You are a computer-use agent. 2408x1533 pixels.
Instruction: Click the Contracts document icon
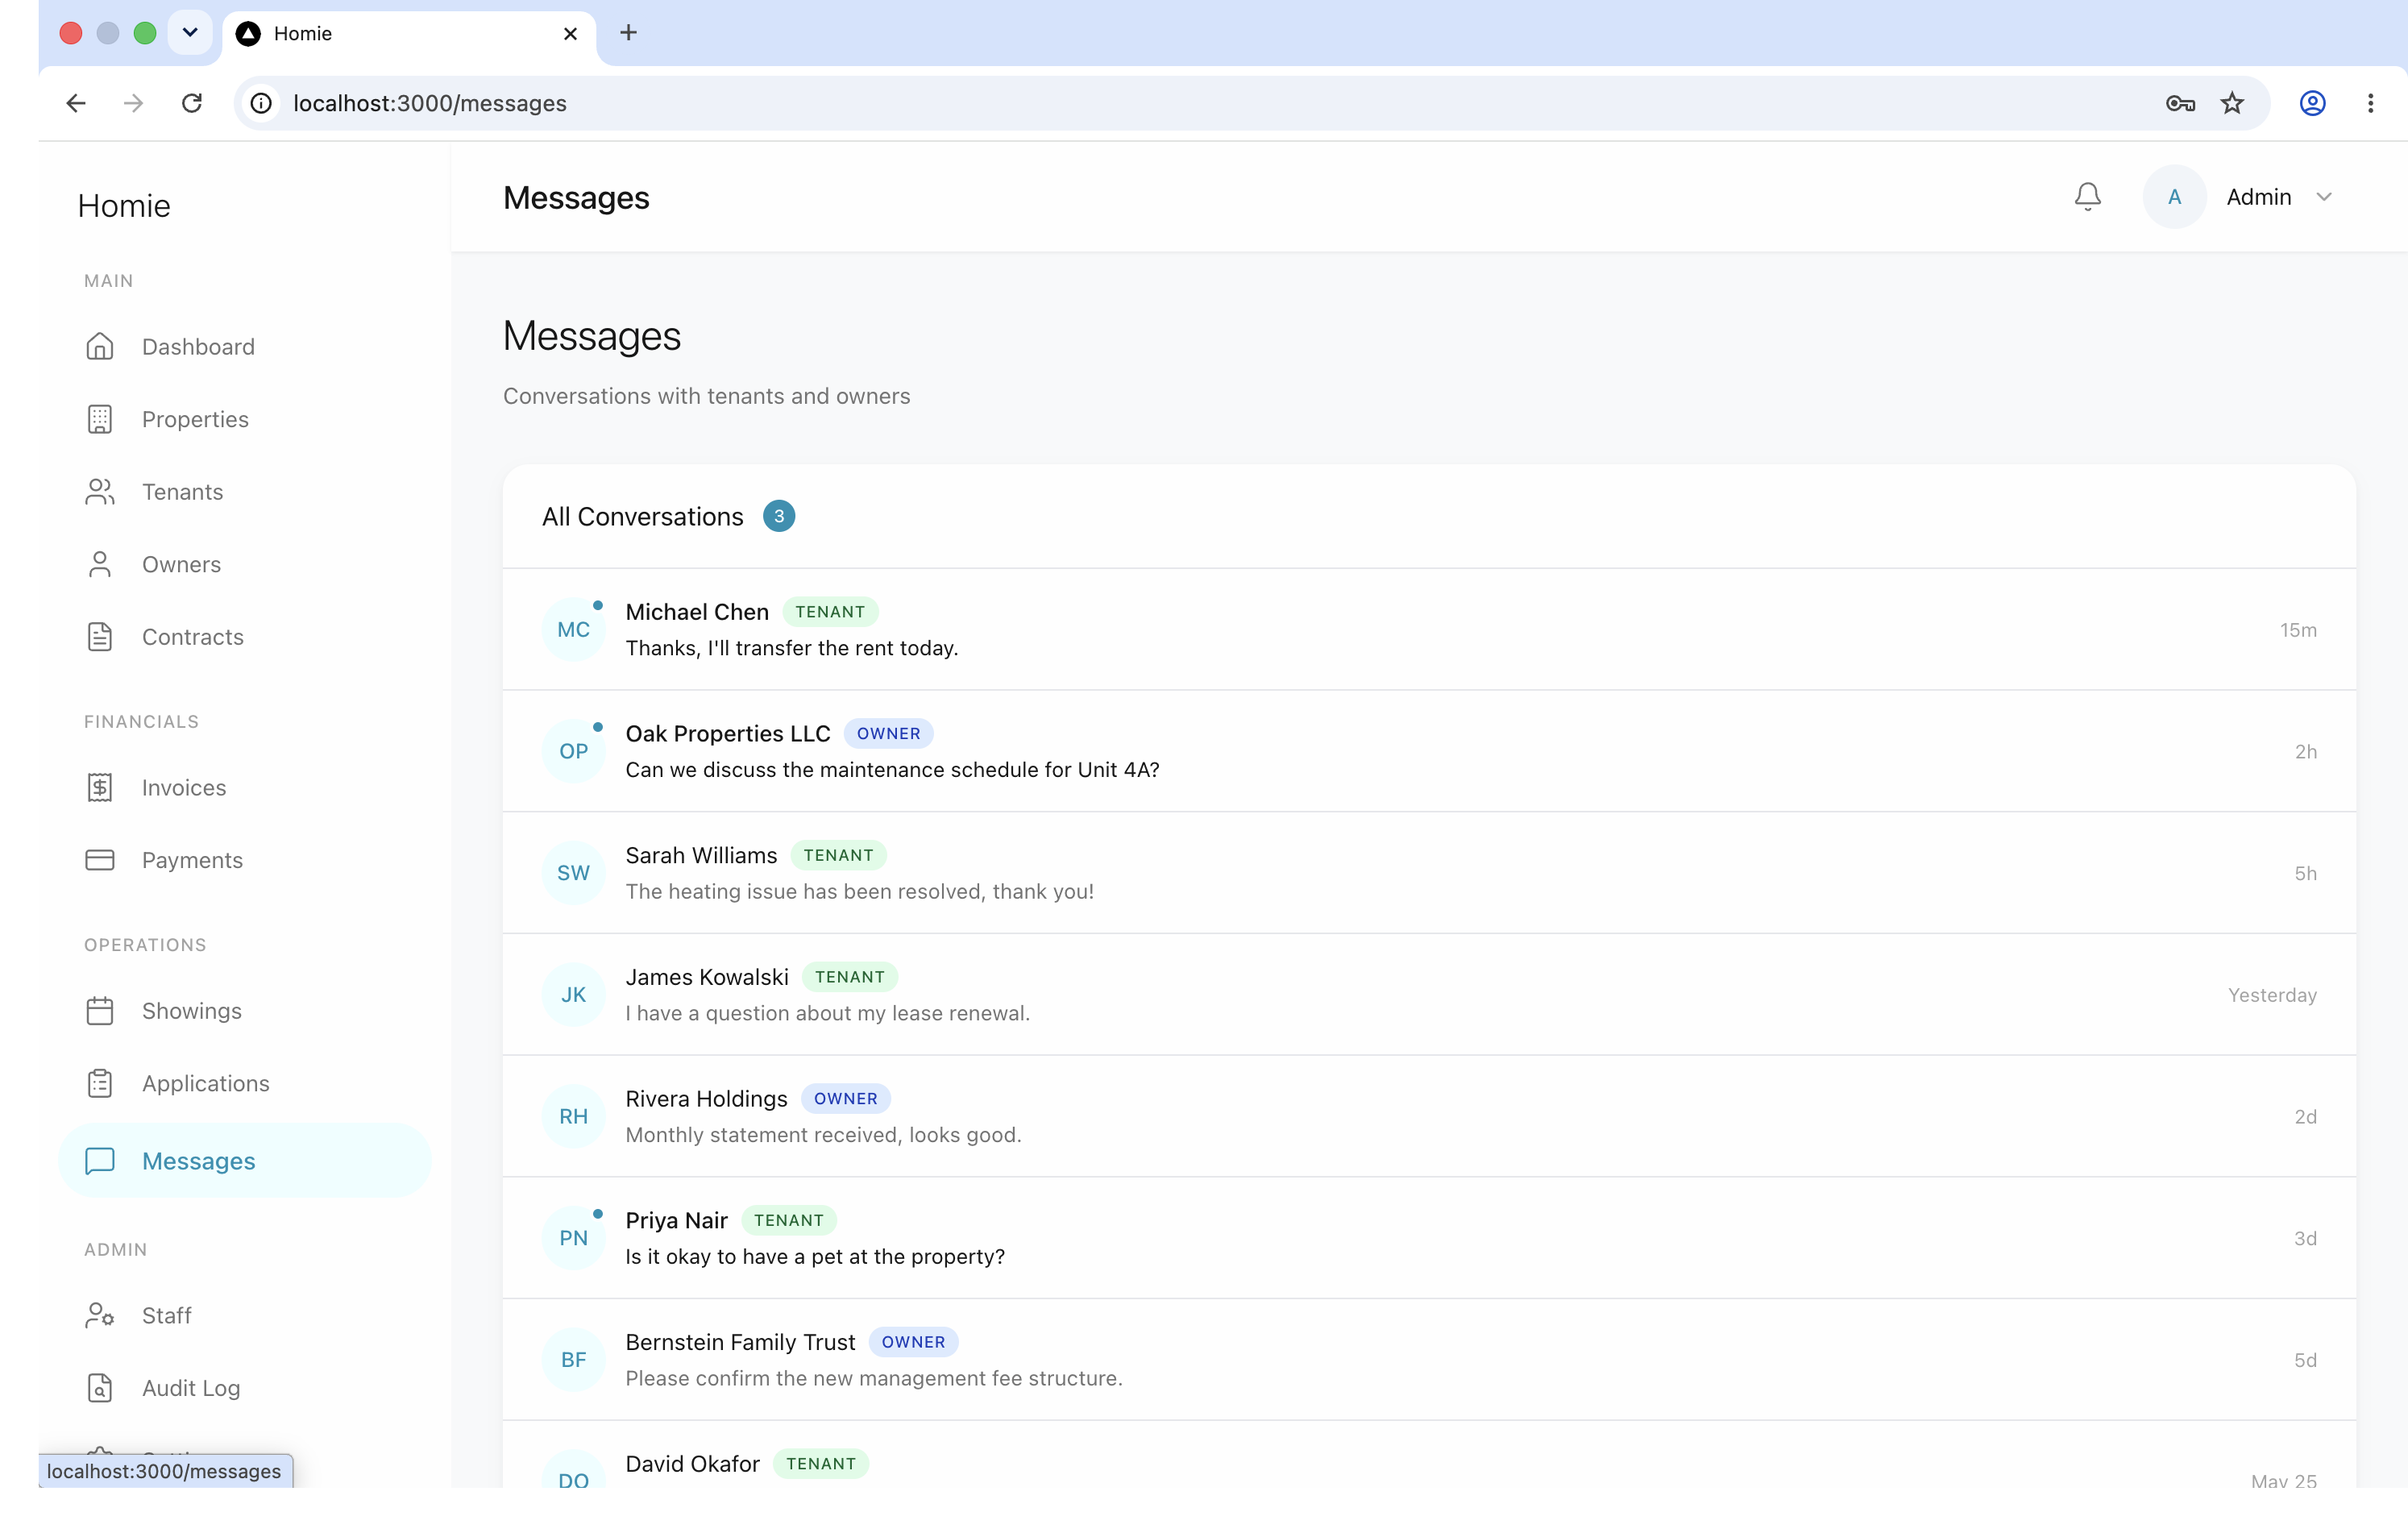100,637
